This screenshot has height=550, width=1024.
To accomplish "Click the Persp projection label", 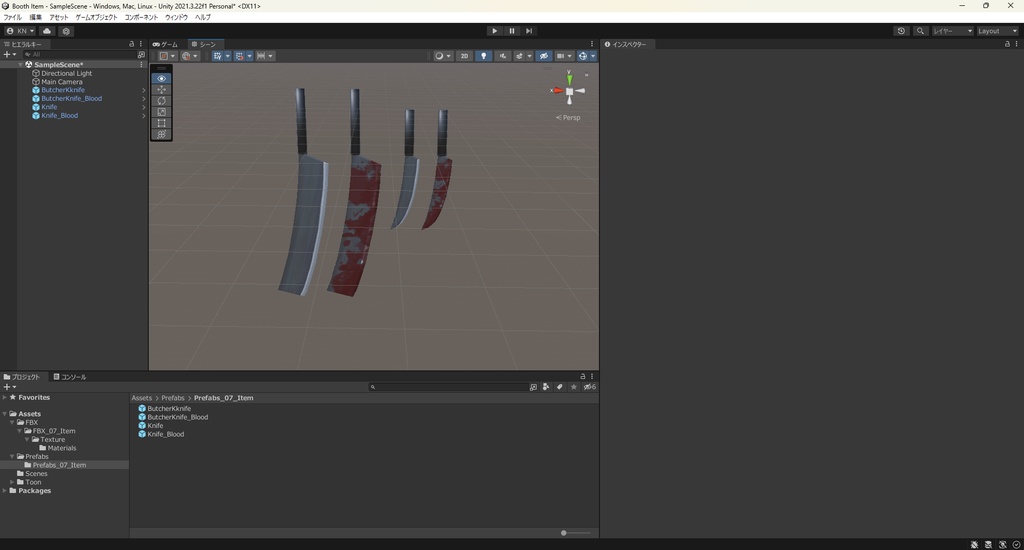I will pos(568,118).
